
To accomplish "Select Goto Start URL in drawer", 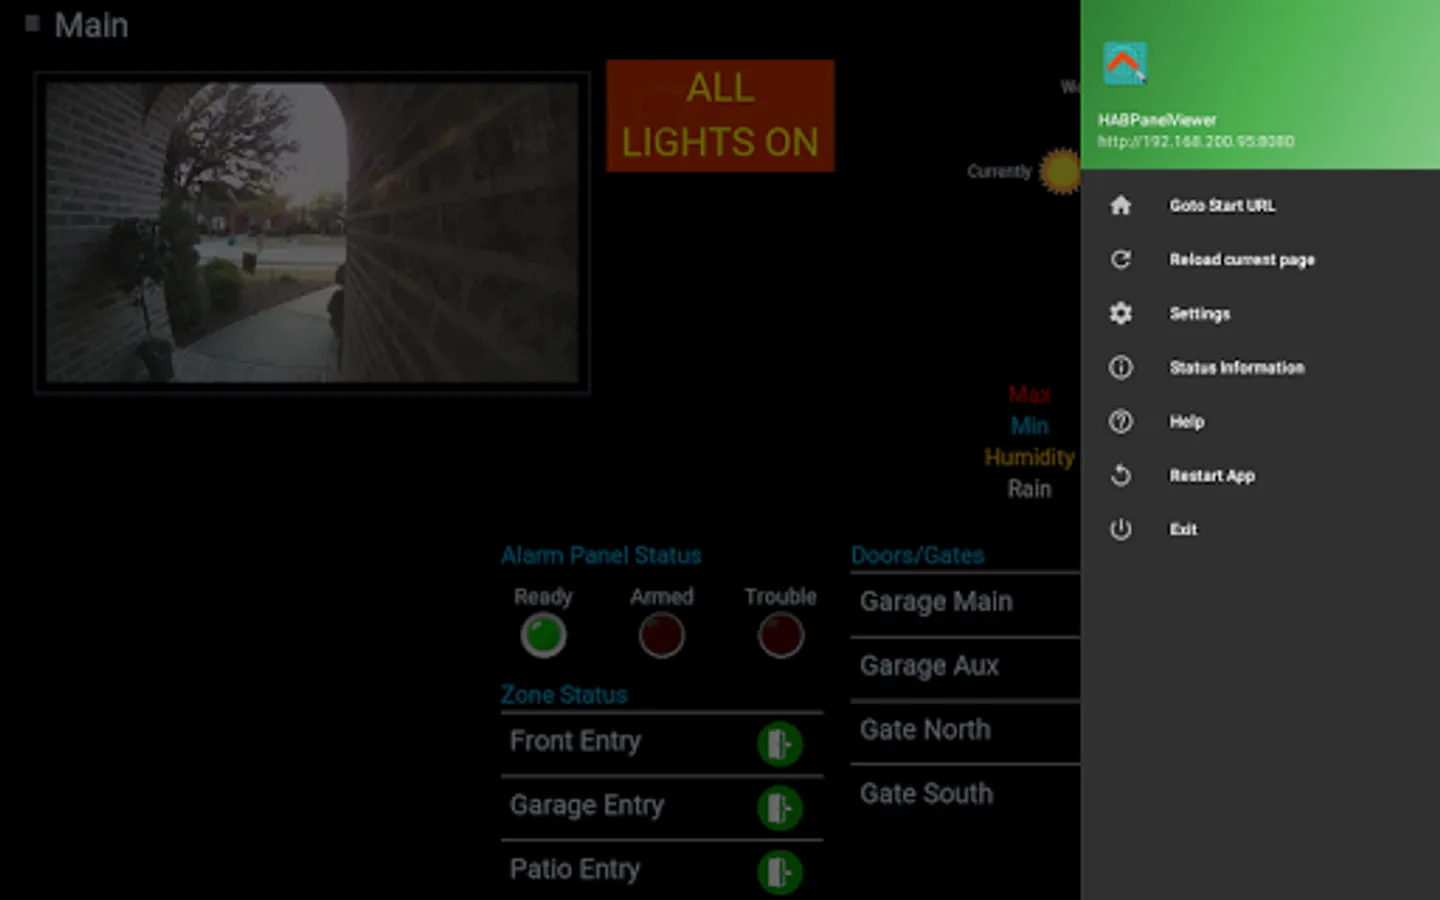I will [1260, 205].
